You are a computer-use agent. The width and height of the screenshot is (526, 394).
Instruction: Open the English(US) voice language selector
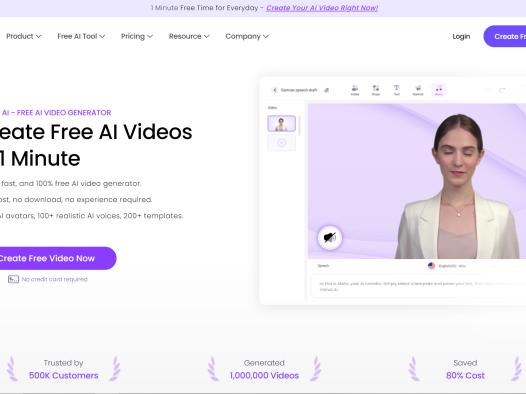(x=447, y=266)
